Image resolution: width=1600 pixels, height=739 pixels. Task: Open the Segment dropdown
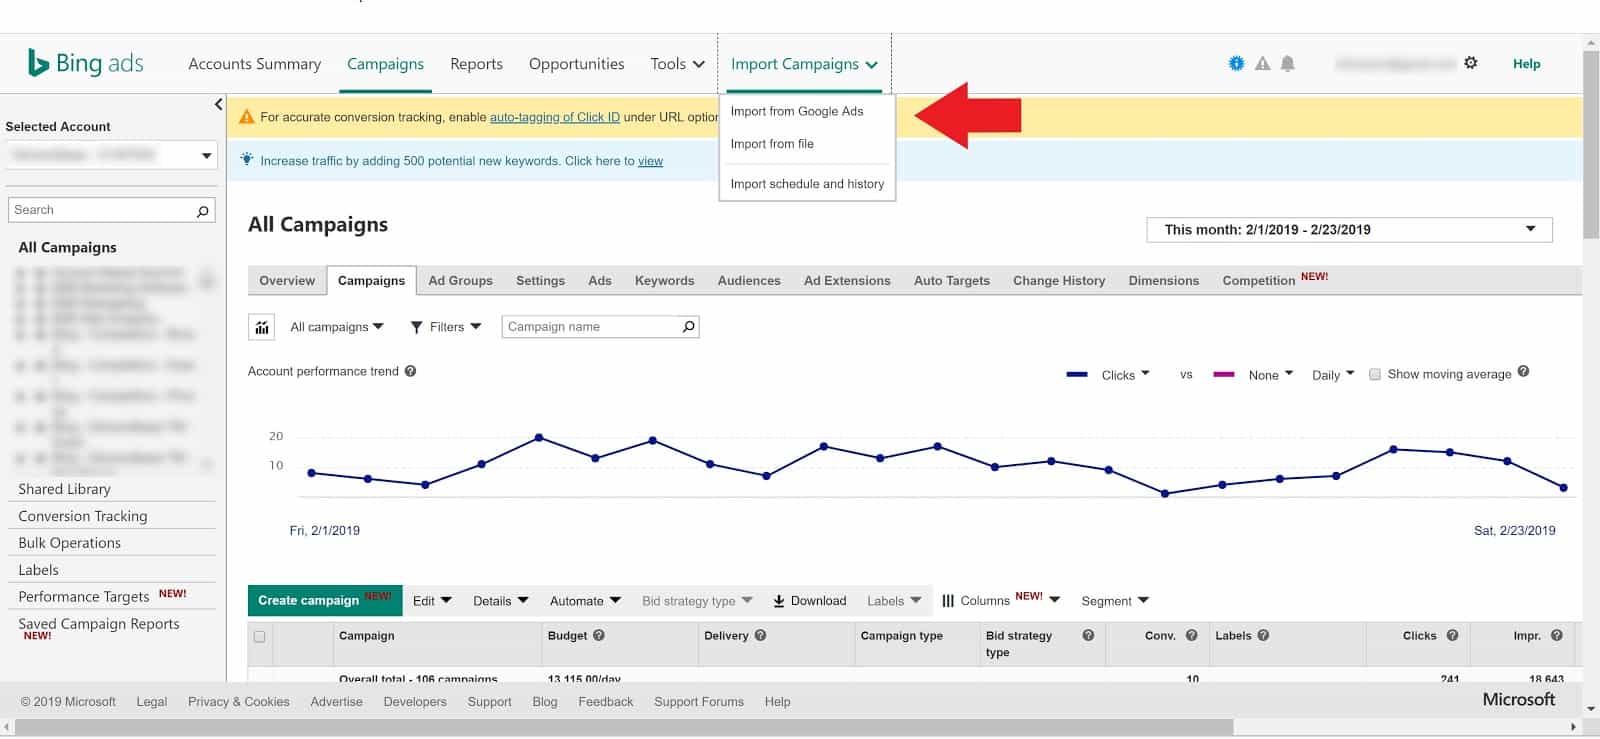(1115, 601)
